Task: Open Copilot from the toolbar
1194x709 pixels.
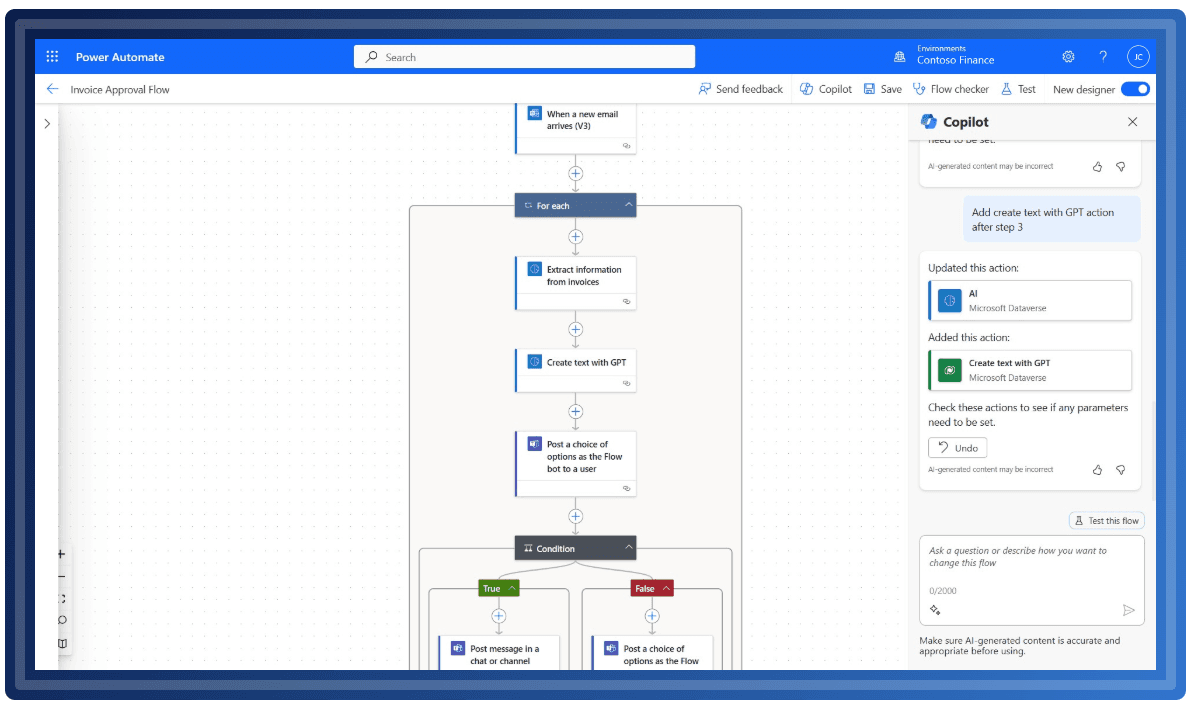Action: tap(825, 89)
